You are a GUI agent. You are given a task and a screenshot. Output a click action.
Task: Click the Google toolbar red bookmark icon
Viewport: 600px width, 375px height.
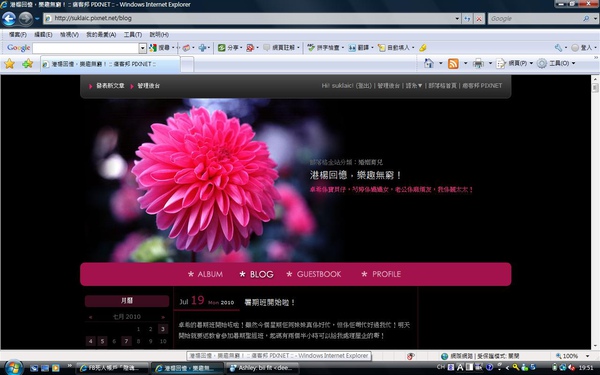pyautogui.click(x=250, y=48)
